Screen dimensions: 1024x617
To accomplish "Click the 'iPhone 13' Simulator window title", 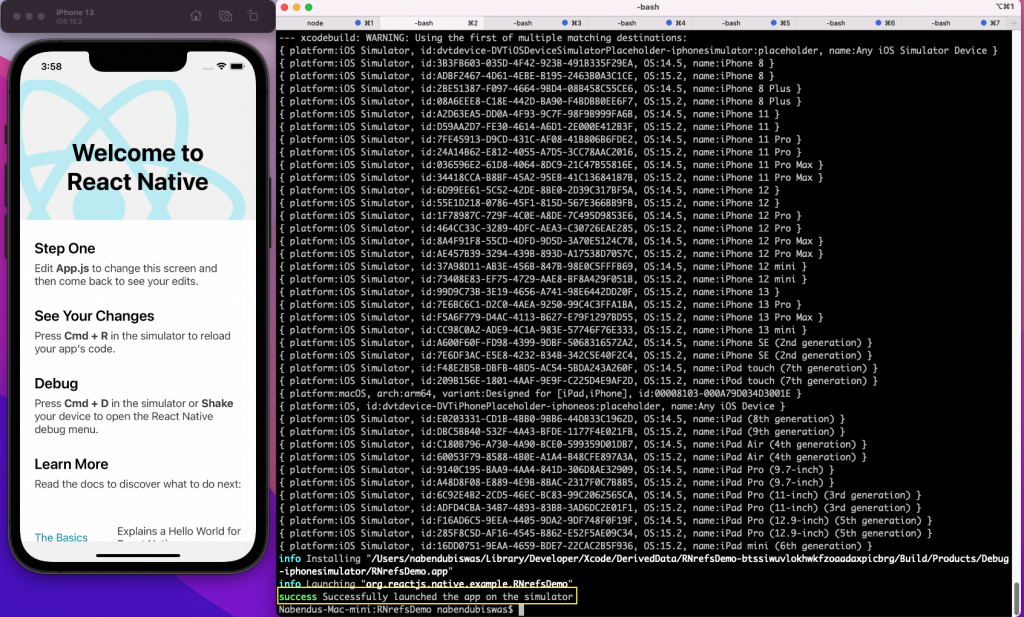I will click(75, 12).
